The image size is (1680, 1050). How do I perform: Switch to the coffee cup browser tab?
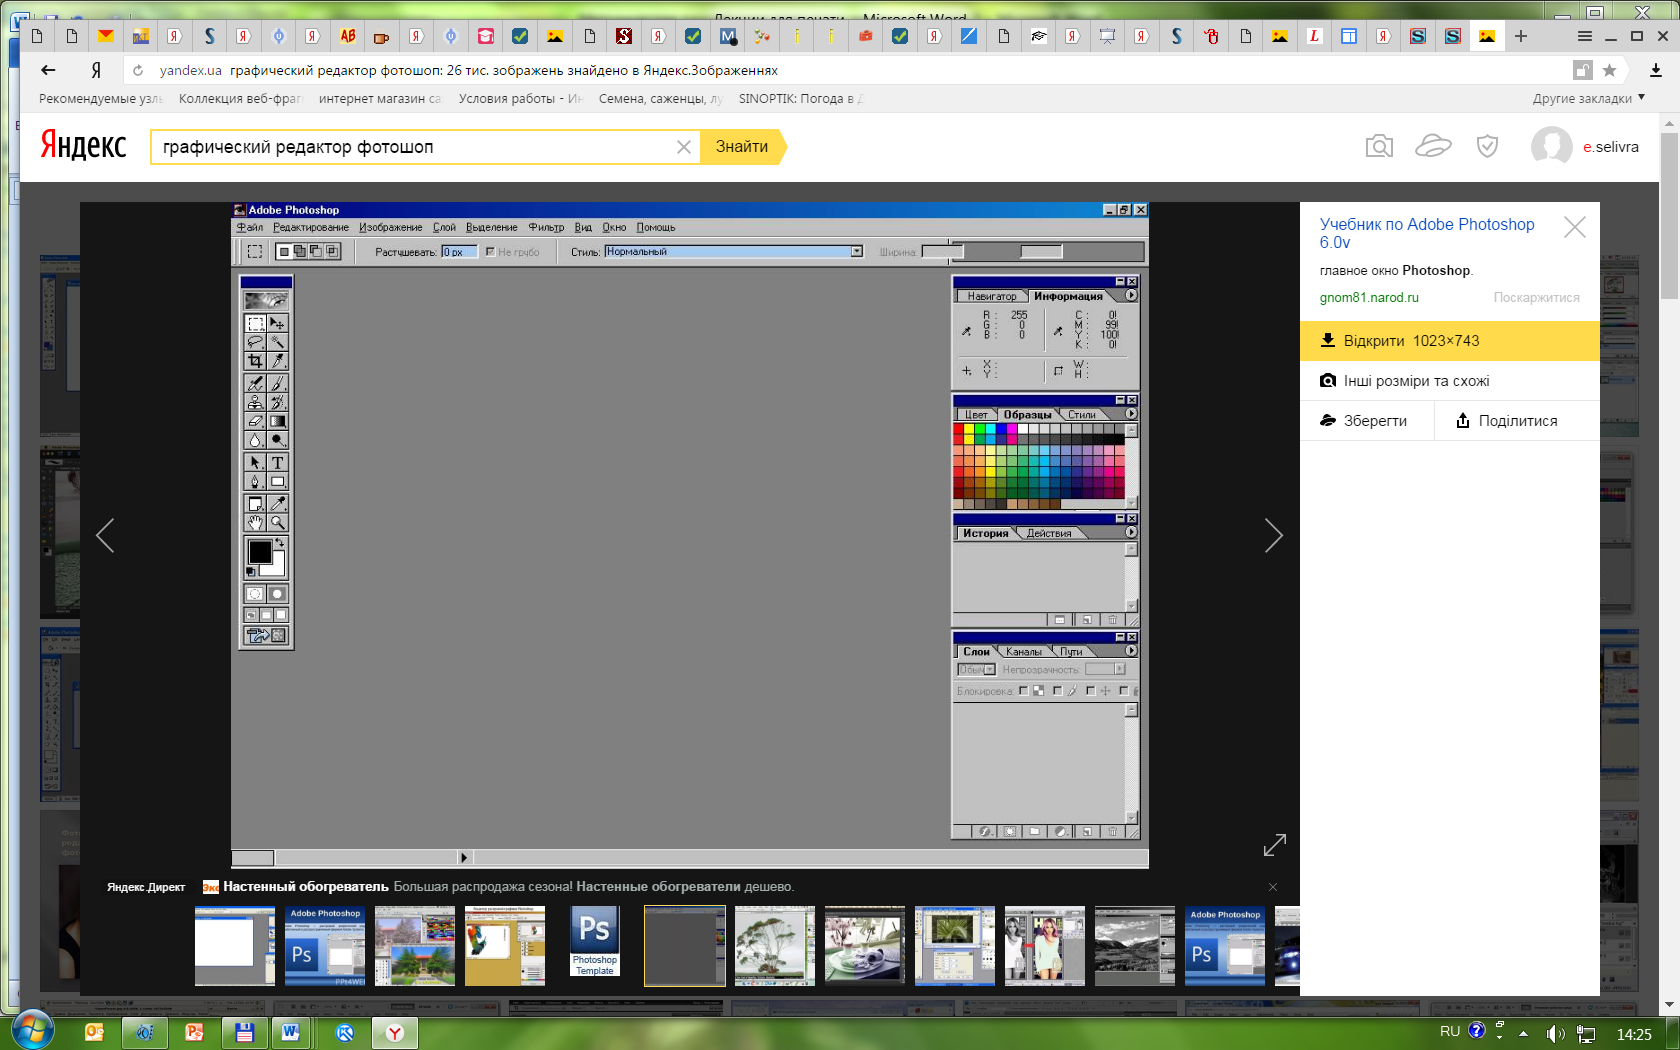pyautogui.click(x=381, y=36)
